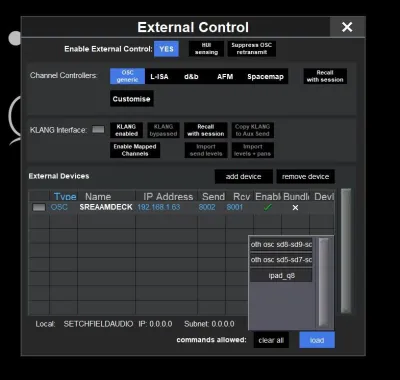
Task: Toggle HUI sensing option
Action: point(206,49)
